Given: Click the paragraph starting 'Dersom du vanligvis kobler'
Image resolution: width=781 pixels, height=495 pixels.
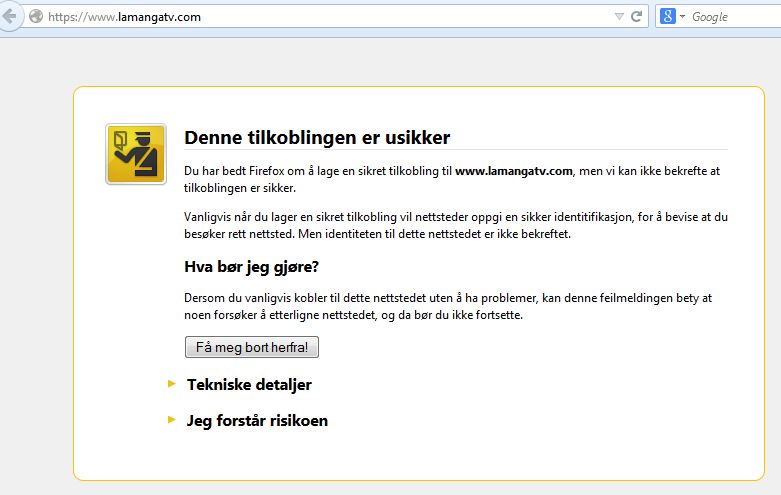Looking at the screenshot, I should [x=448, y=306].
